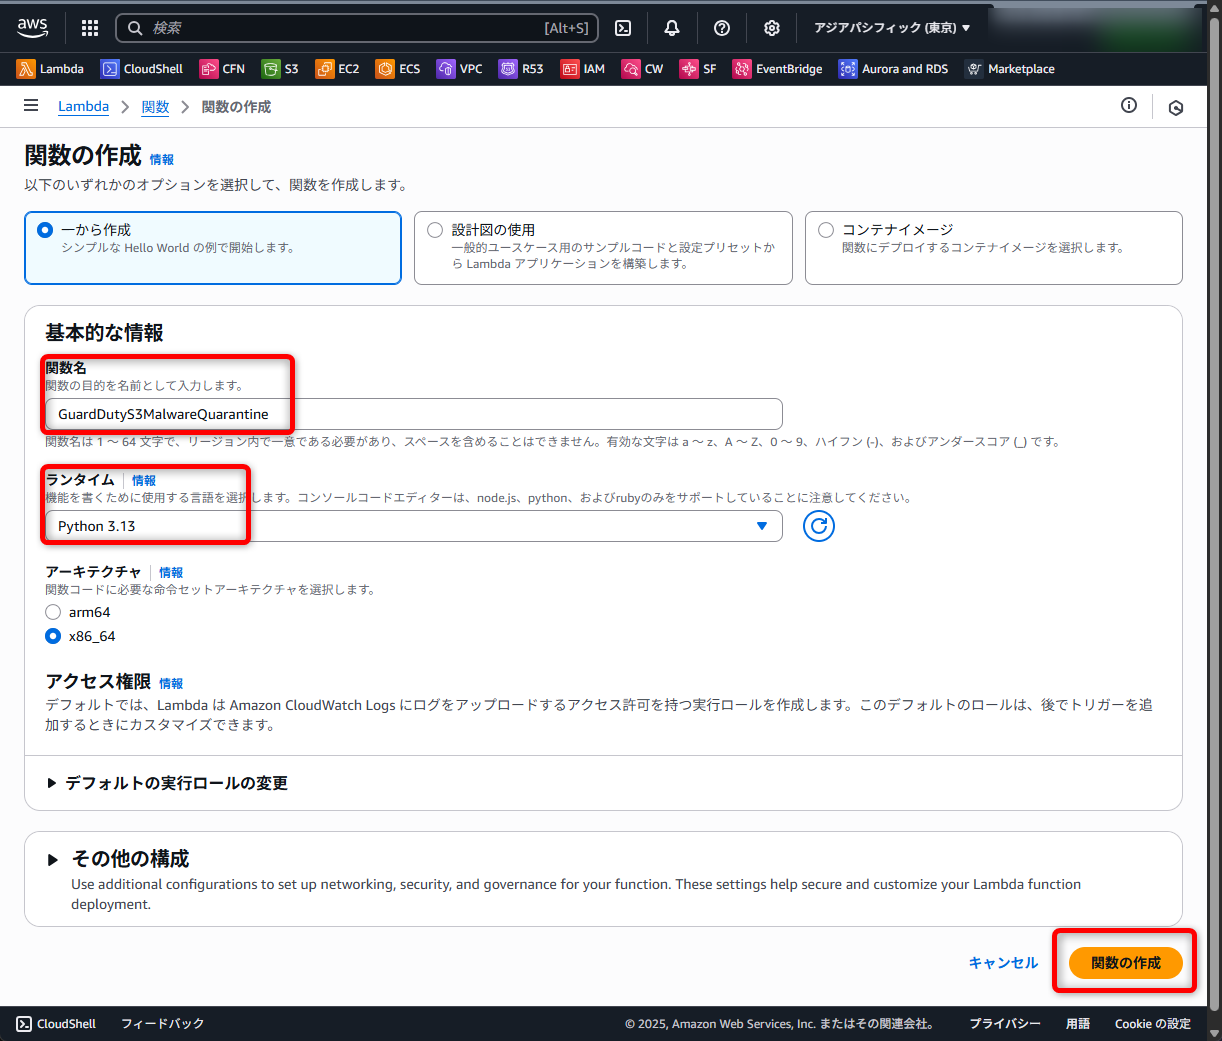Open the アジアパシフィック (東京) region selector
The image size is (1222, 1041).
(x=892, y=28)
